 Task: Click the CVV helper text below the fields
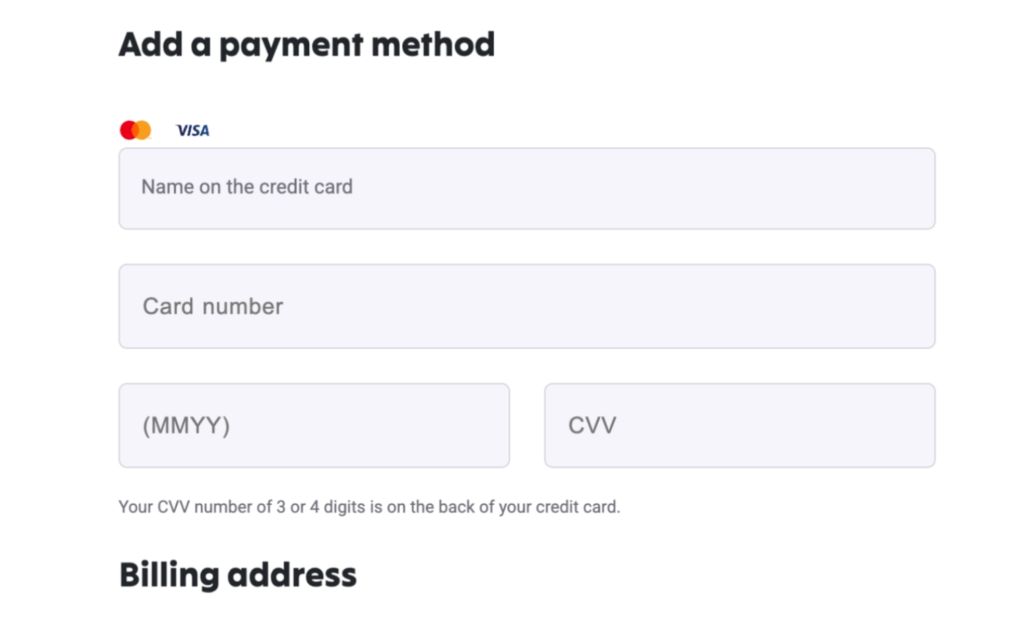tap(369, 506)
